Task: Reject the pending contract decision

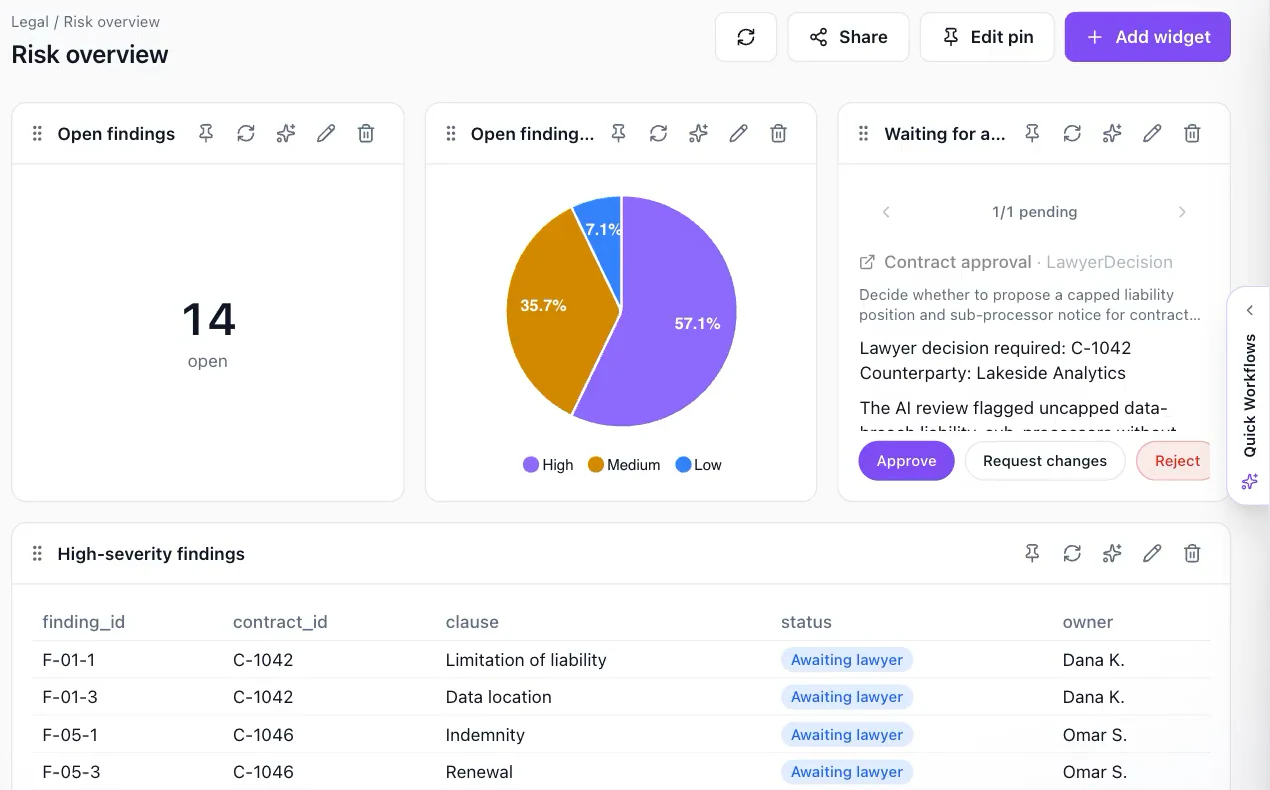Action: tap(1175, 461)
